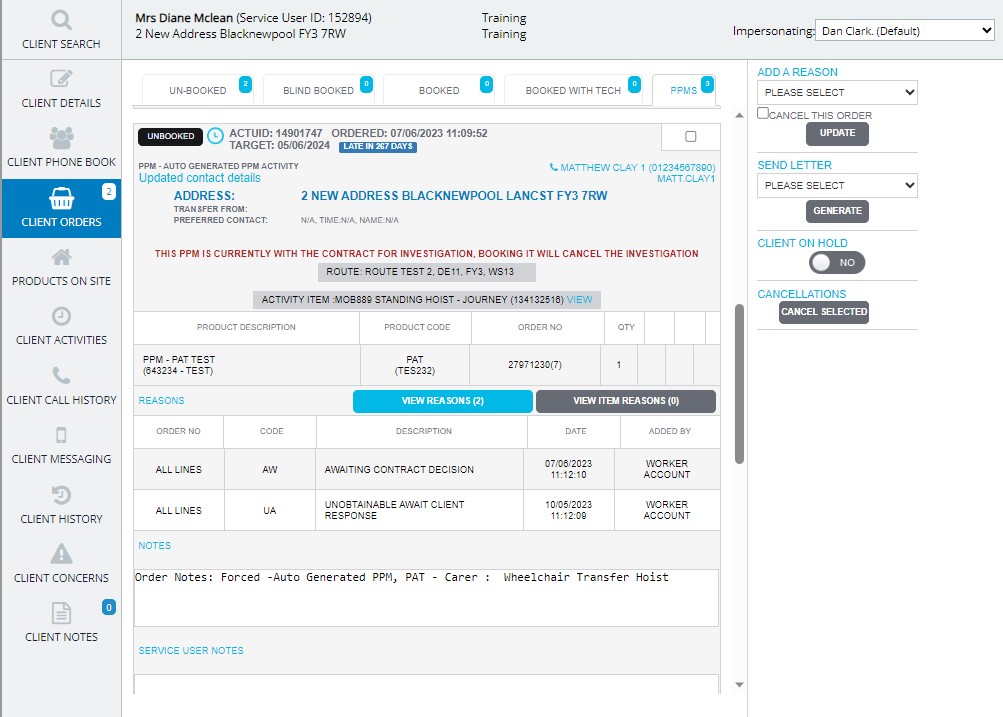This screenshot has width=1003, height=717.
Task: Click the scroll down arrow of orders list
Action: (739, 684)
